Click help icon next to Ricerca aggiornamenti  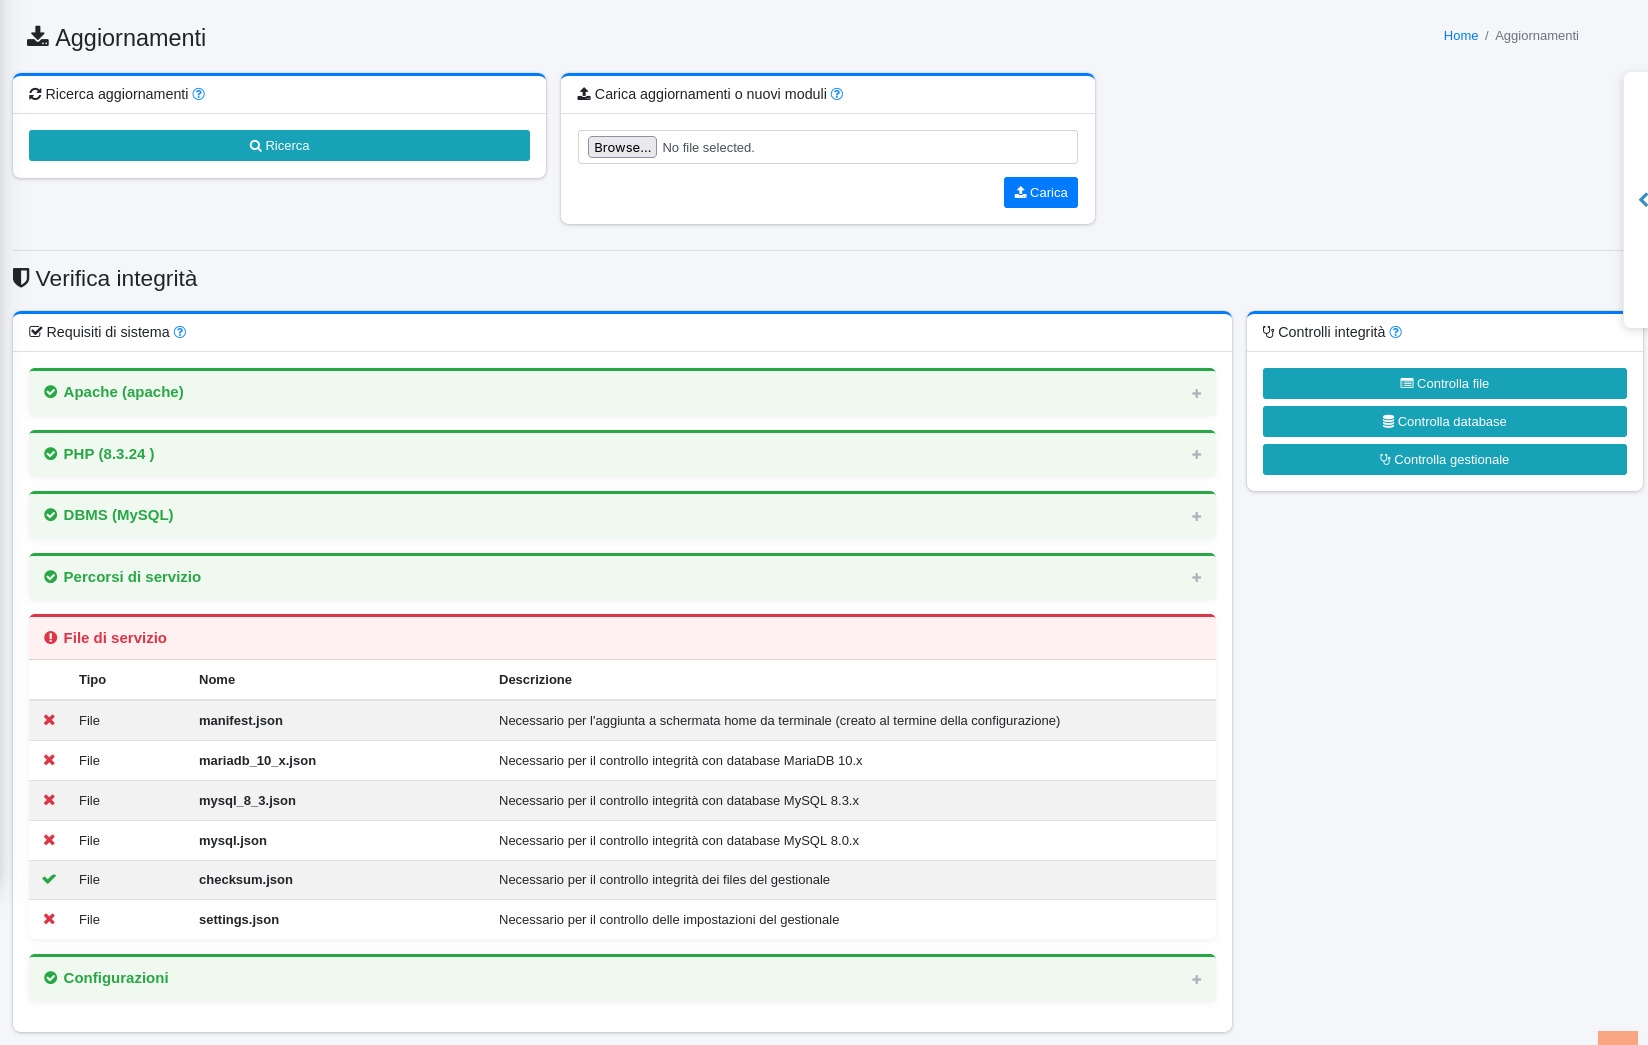(198, 94)
